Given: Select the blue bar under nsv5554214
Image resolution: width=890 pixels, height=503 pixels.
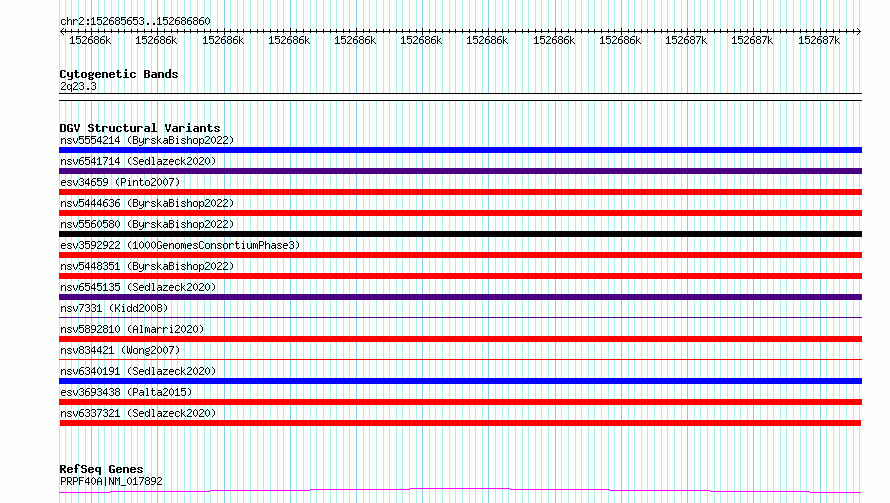Looking at the screenshot, I should click(x=460, y=150).
